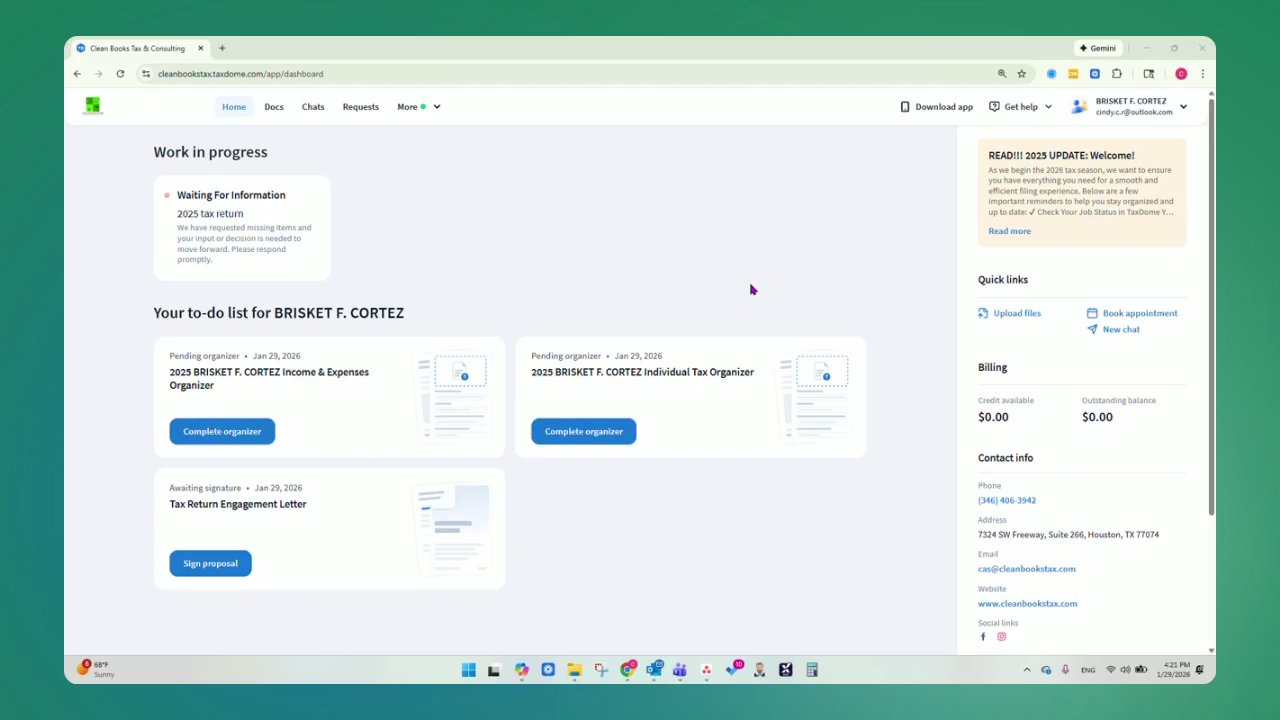Open the Facebook social link icon
The image size is (1280, 720).
pyautogui.click(x=983, y=637)
